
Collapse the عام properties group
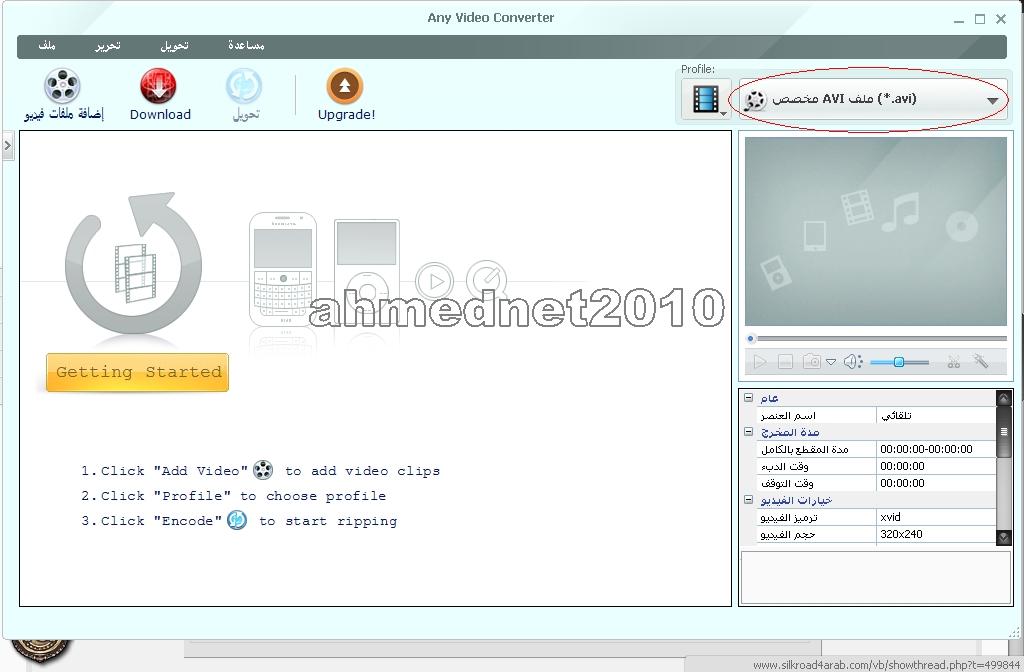click(748, 397)
